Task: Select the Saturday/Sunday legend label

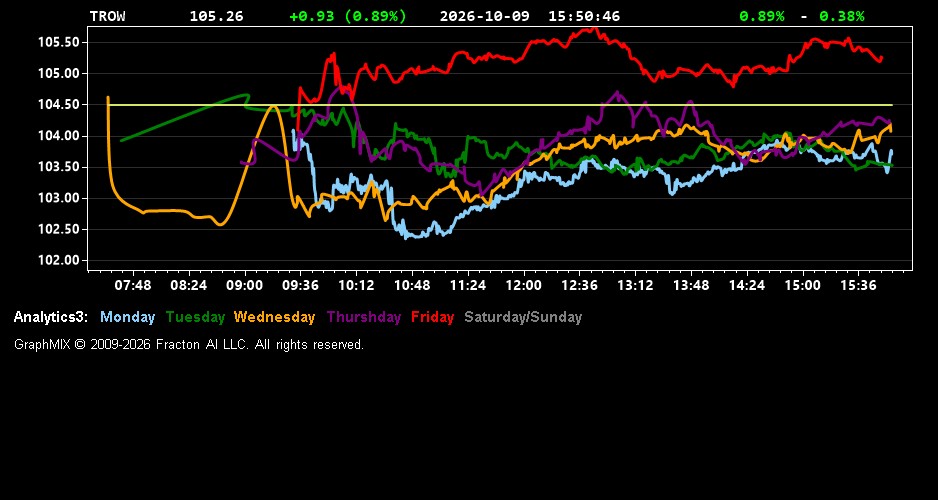Action: [x=523, y=318]
